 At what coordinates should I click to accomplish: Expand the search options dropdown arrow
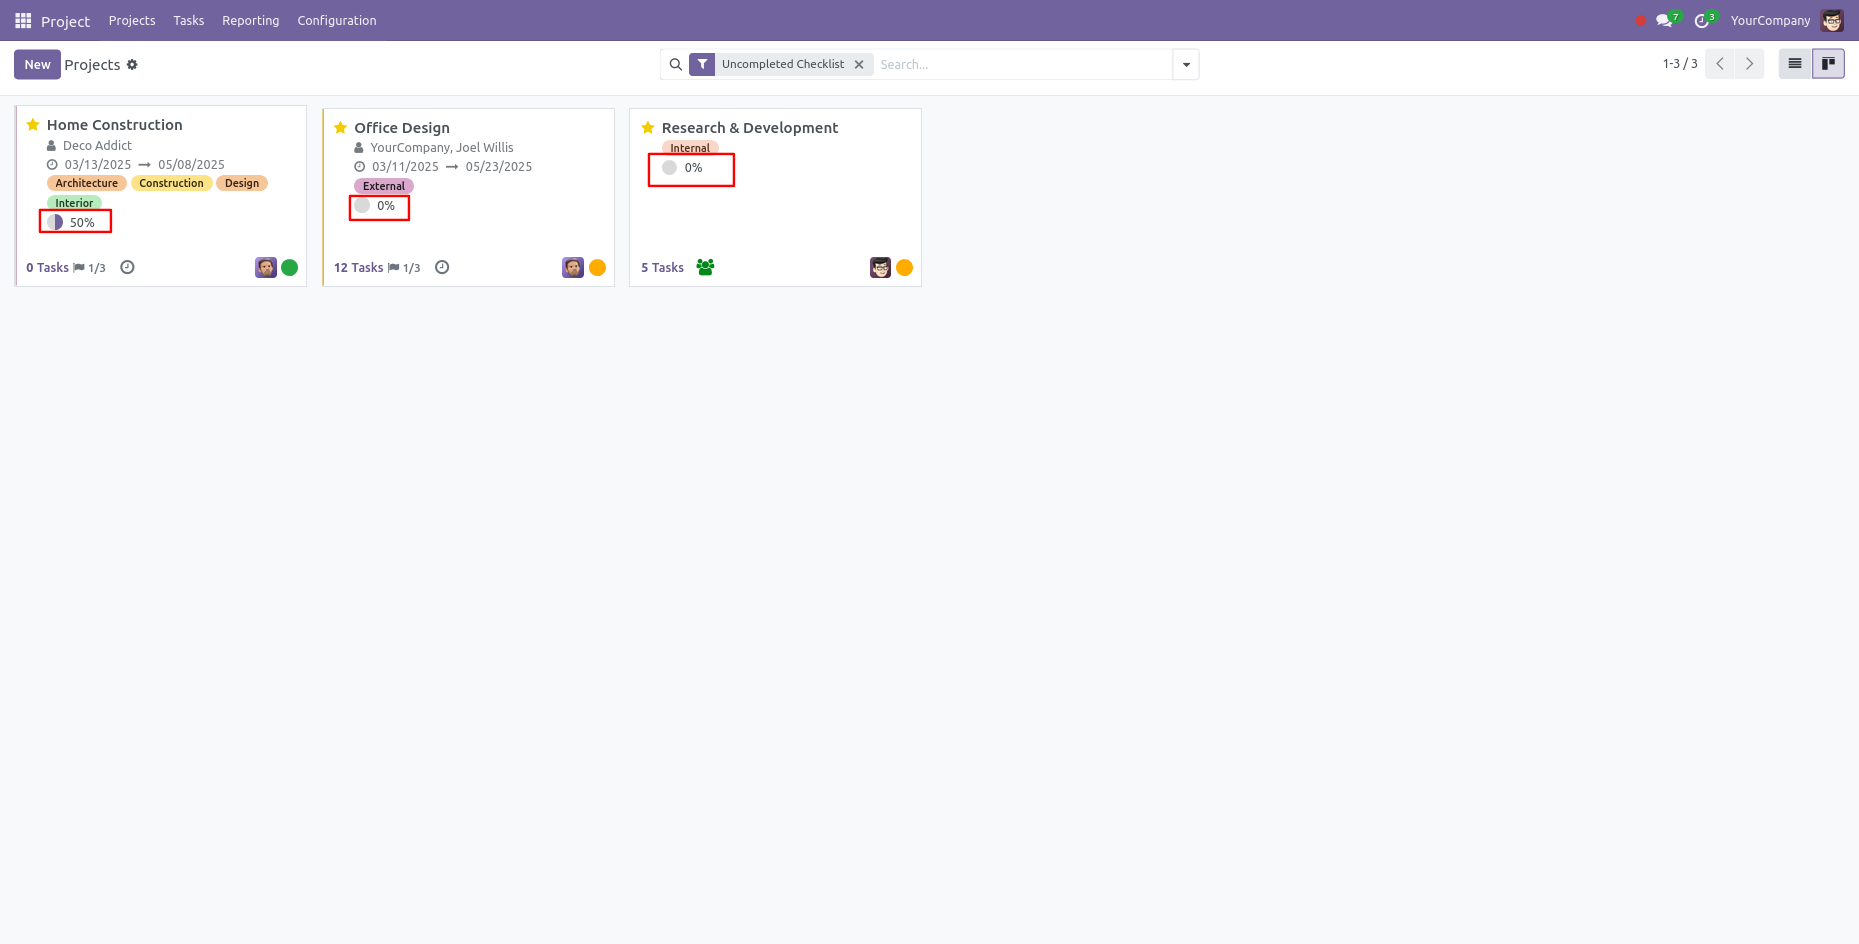1186,64
